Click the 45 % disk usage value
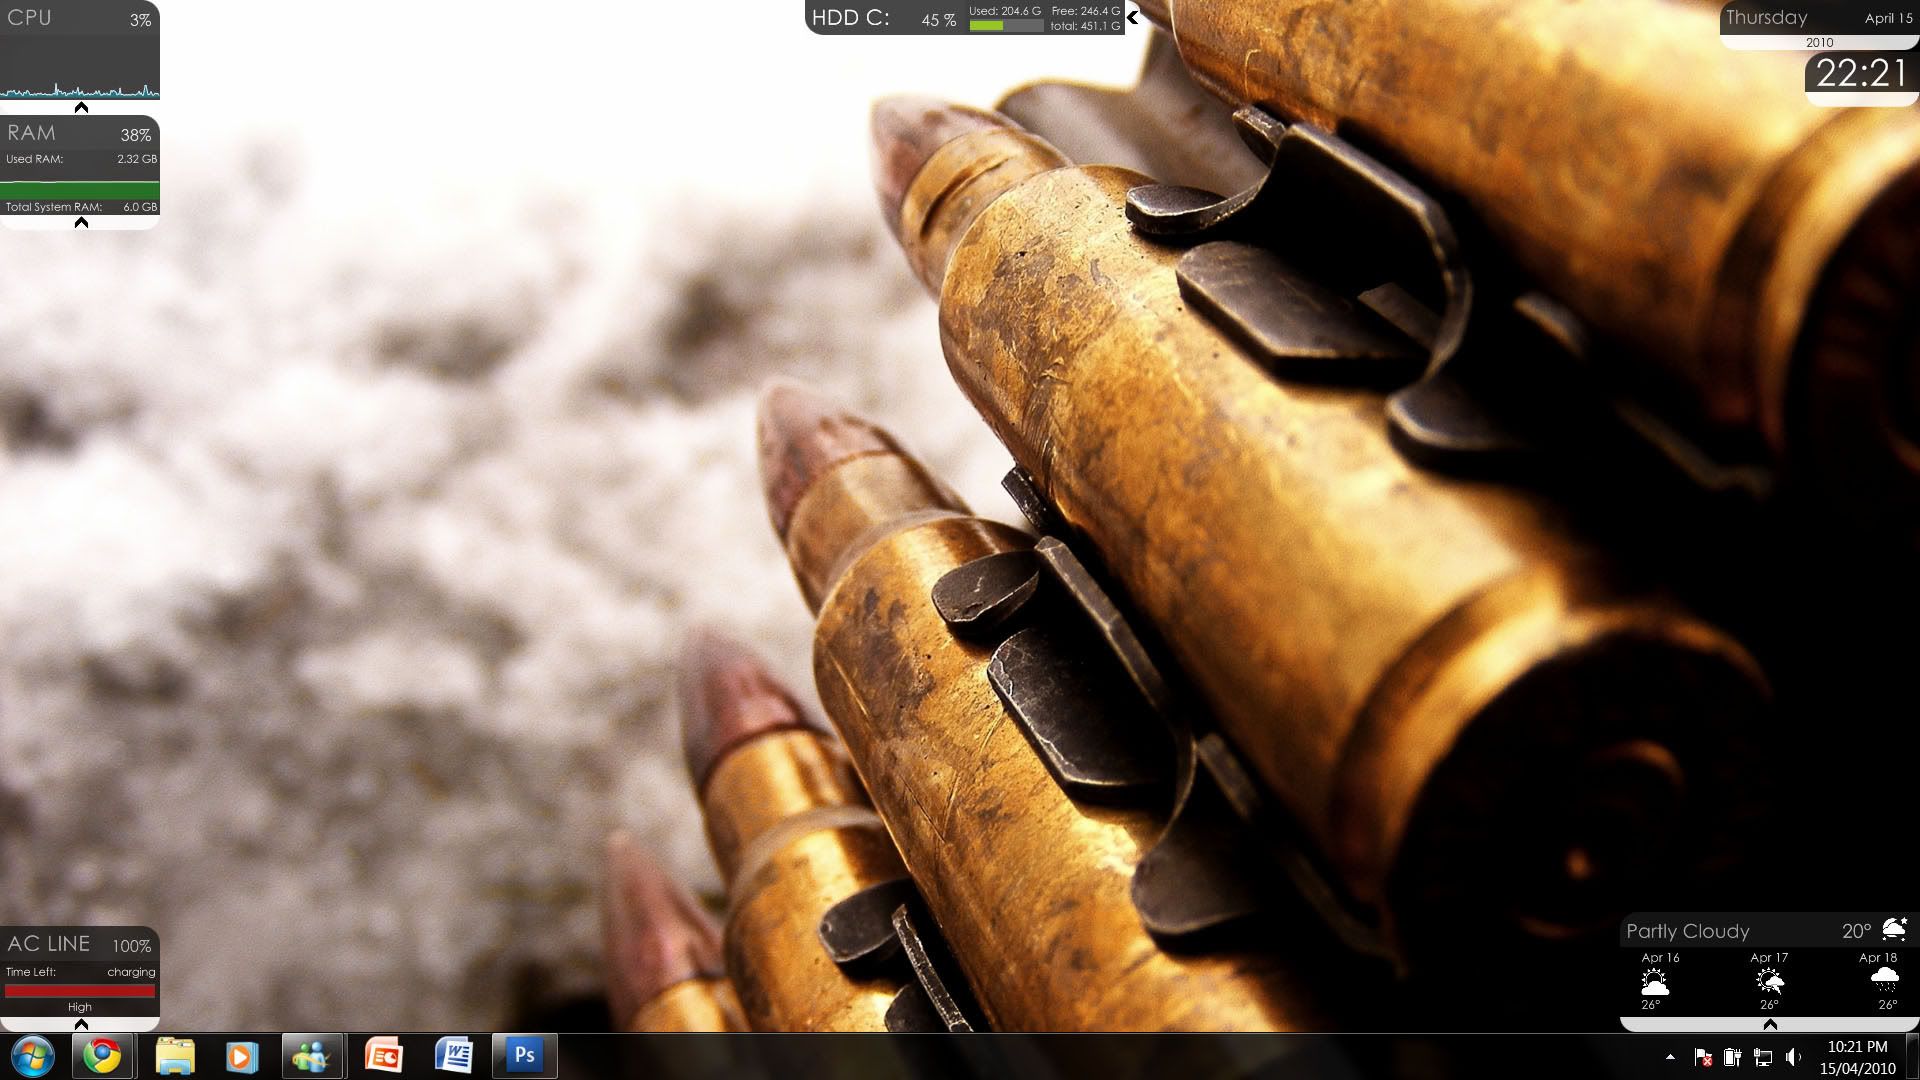Image resolution: width=1920 pixels, height=1080 pixels. coord(938,20)
